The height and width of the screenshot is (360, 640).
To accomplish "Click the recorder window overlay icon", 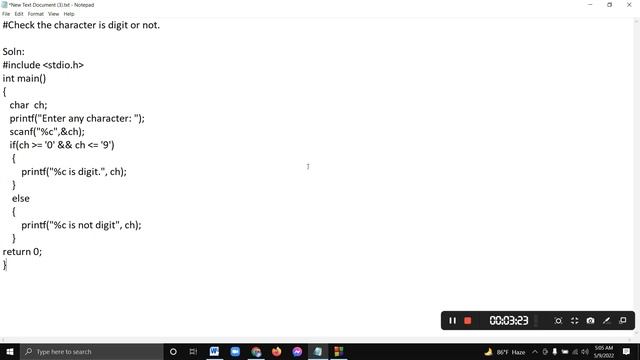I will [623, 320].
